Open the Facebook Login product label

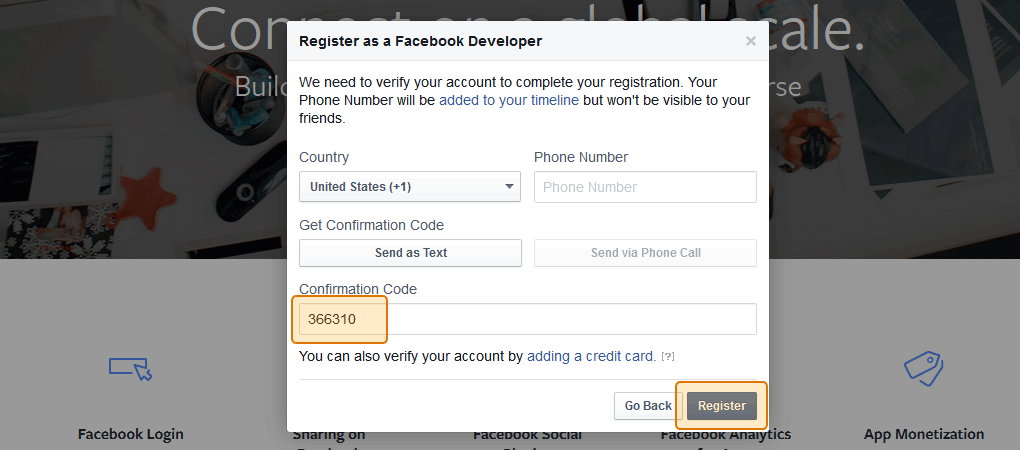(130, 434)
